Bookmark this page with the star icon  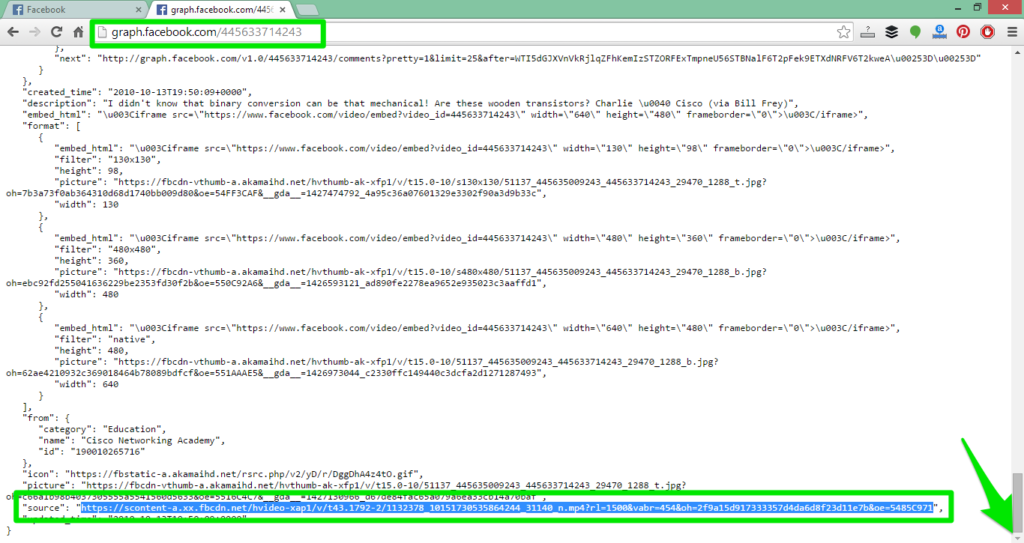pos(843,32)
